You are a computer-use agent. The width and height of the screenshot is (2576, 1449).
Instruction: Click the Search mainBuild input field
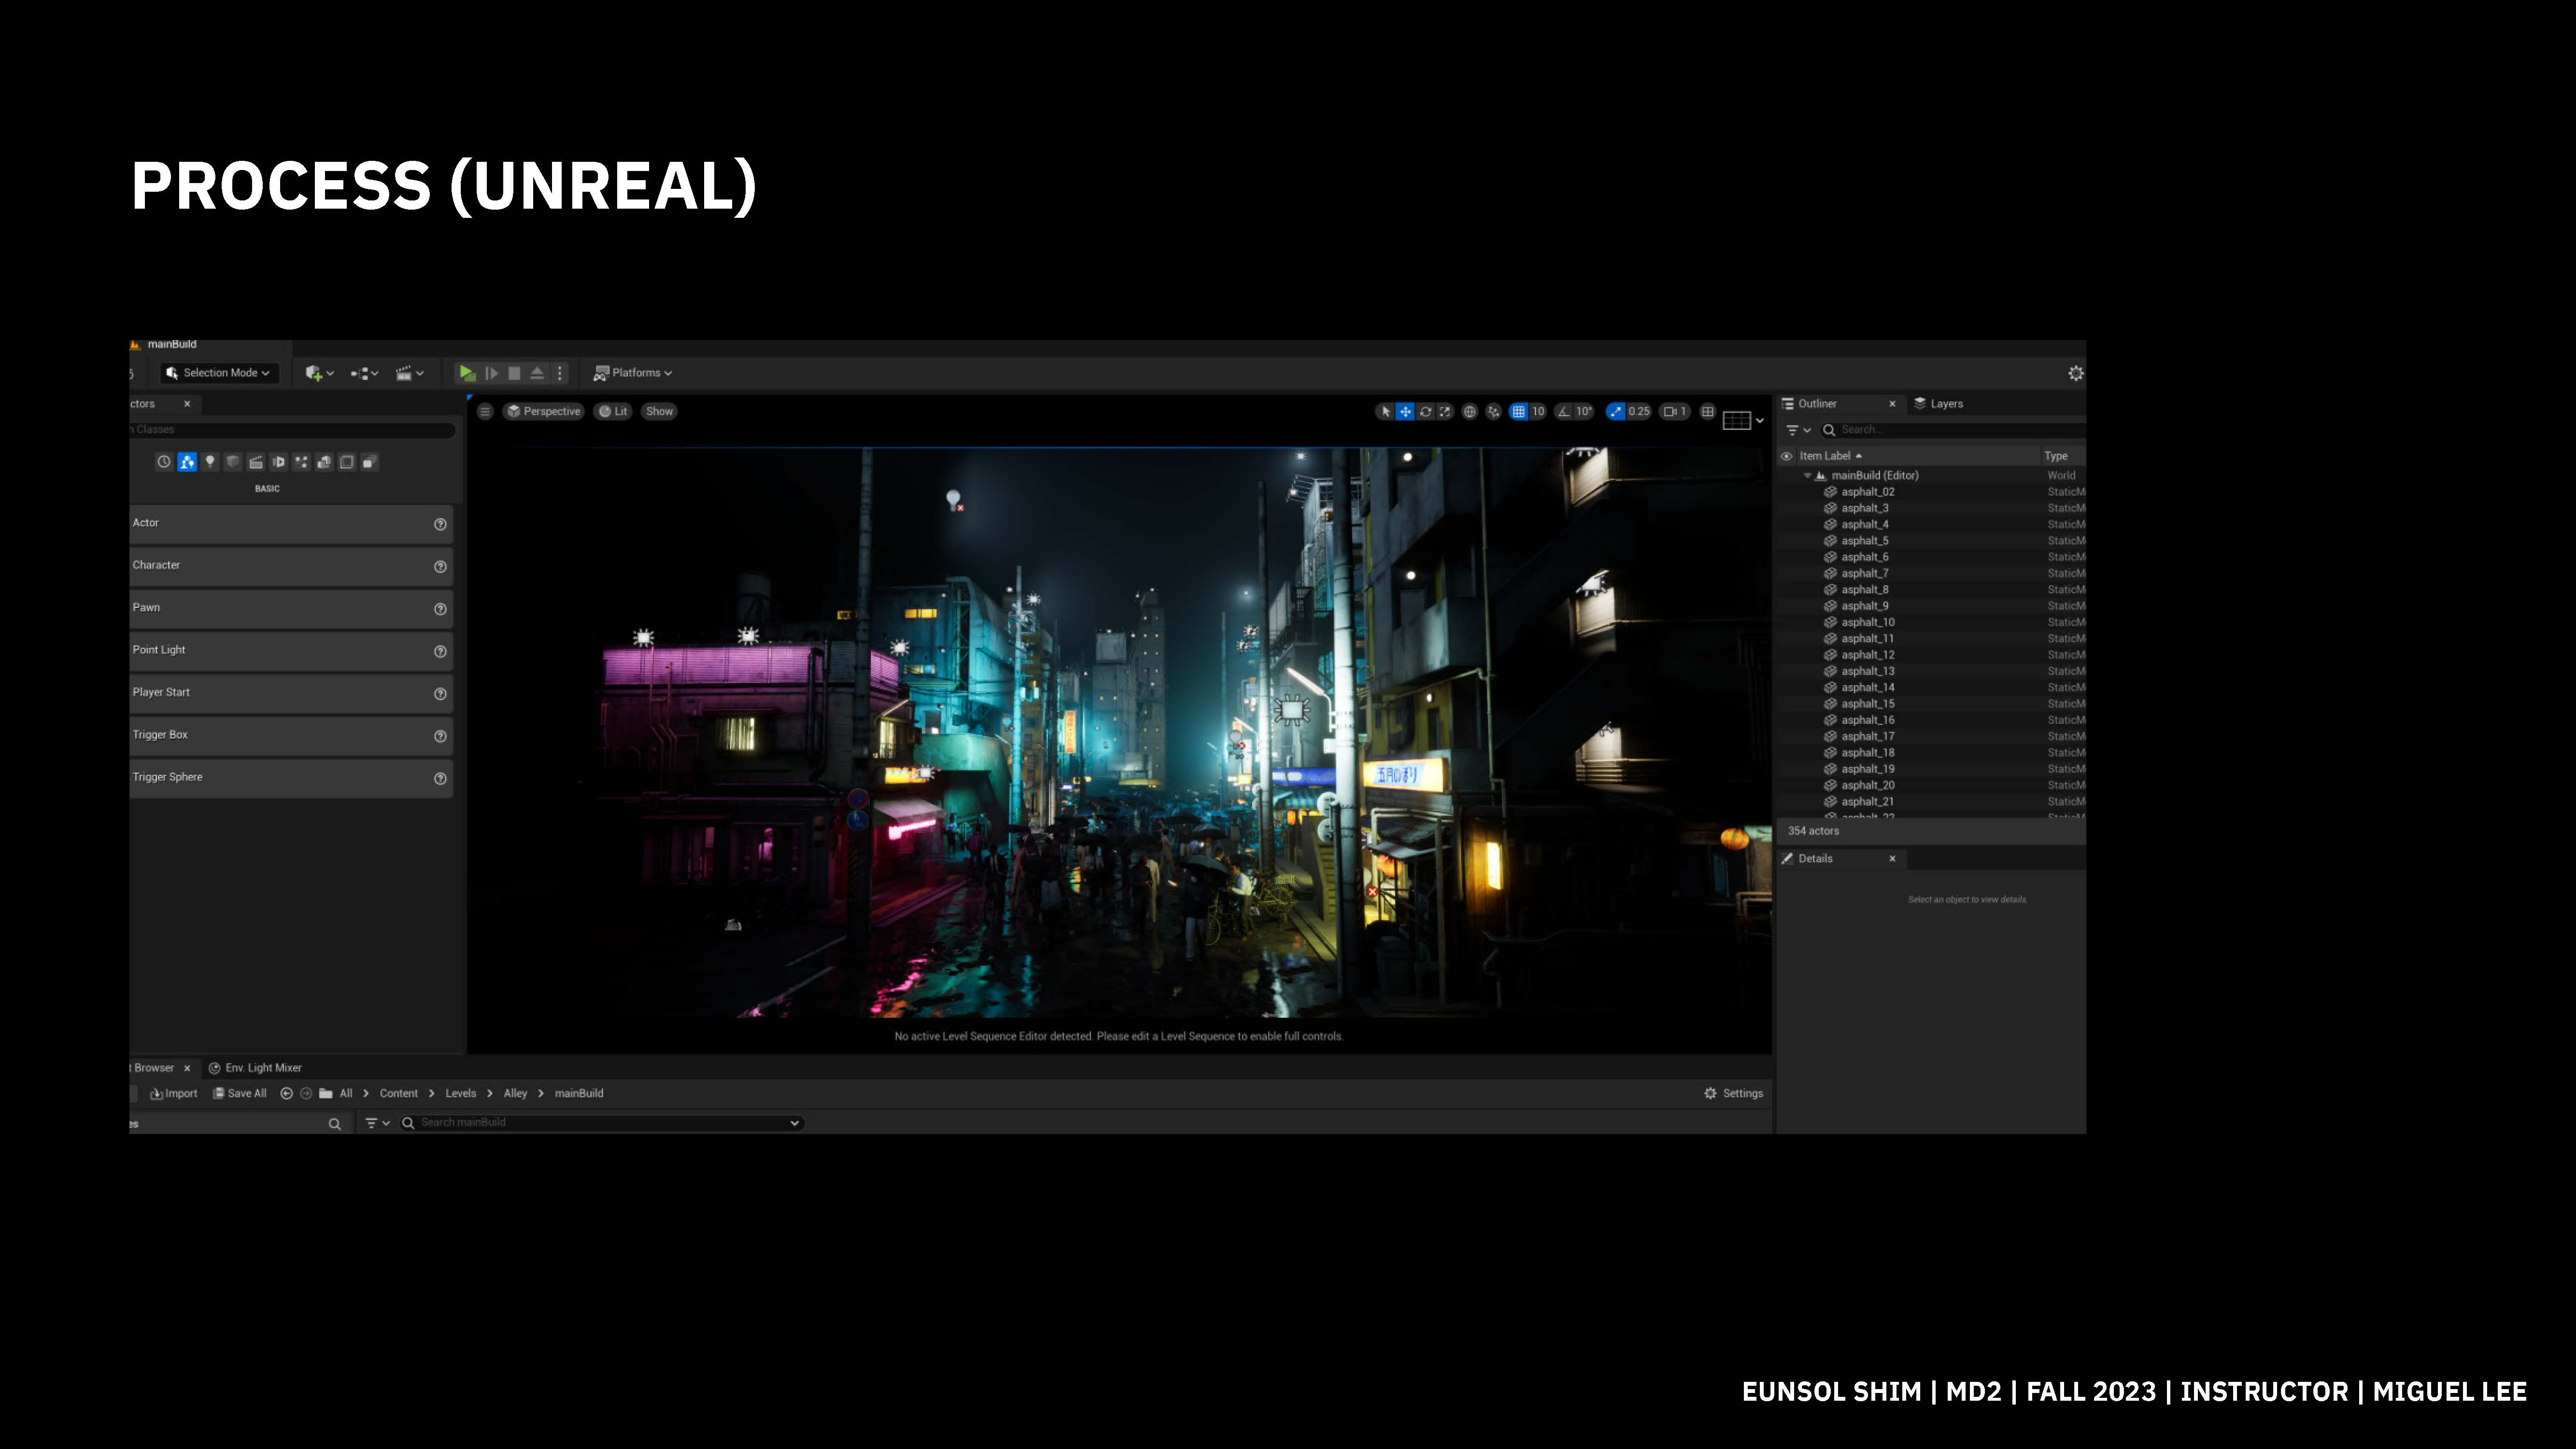600,1123
